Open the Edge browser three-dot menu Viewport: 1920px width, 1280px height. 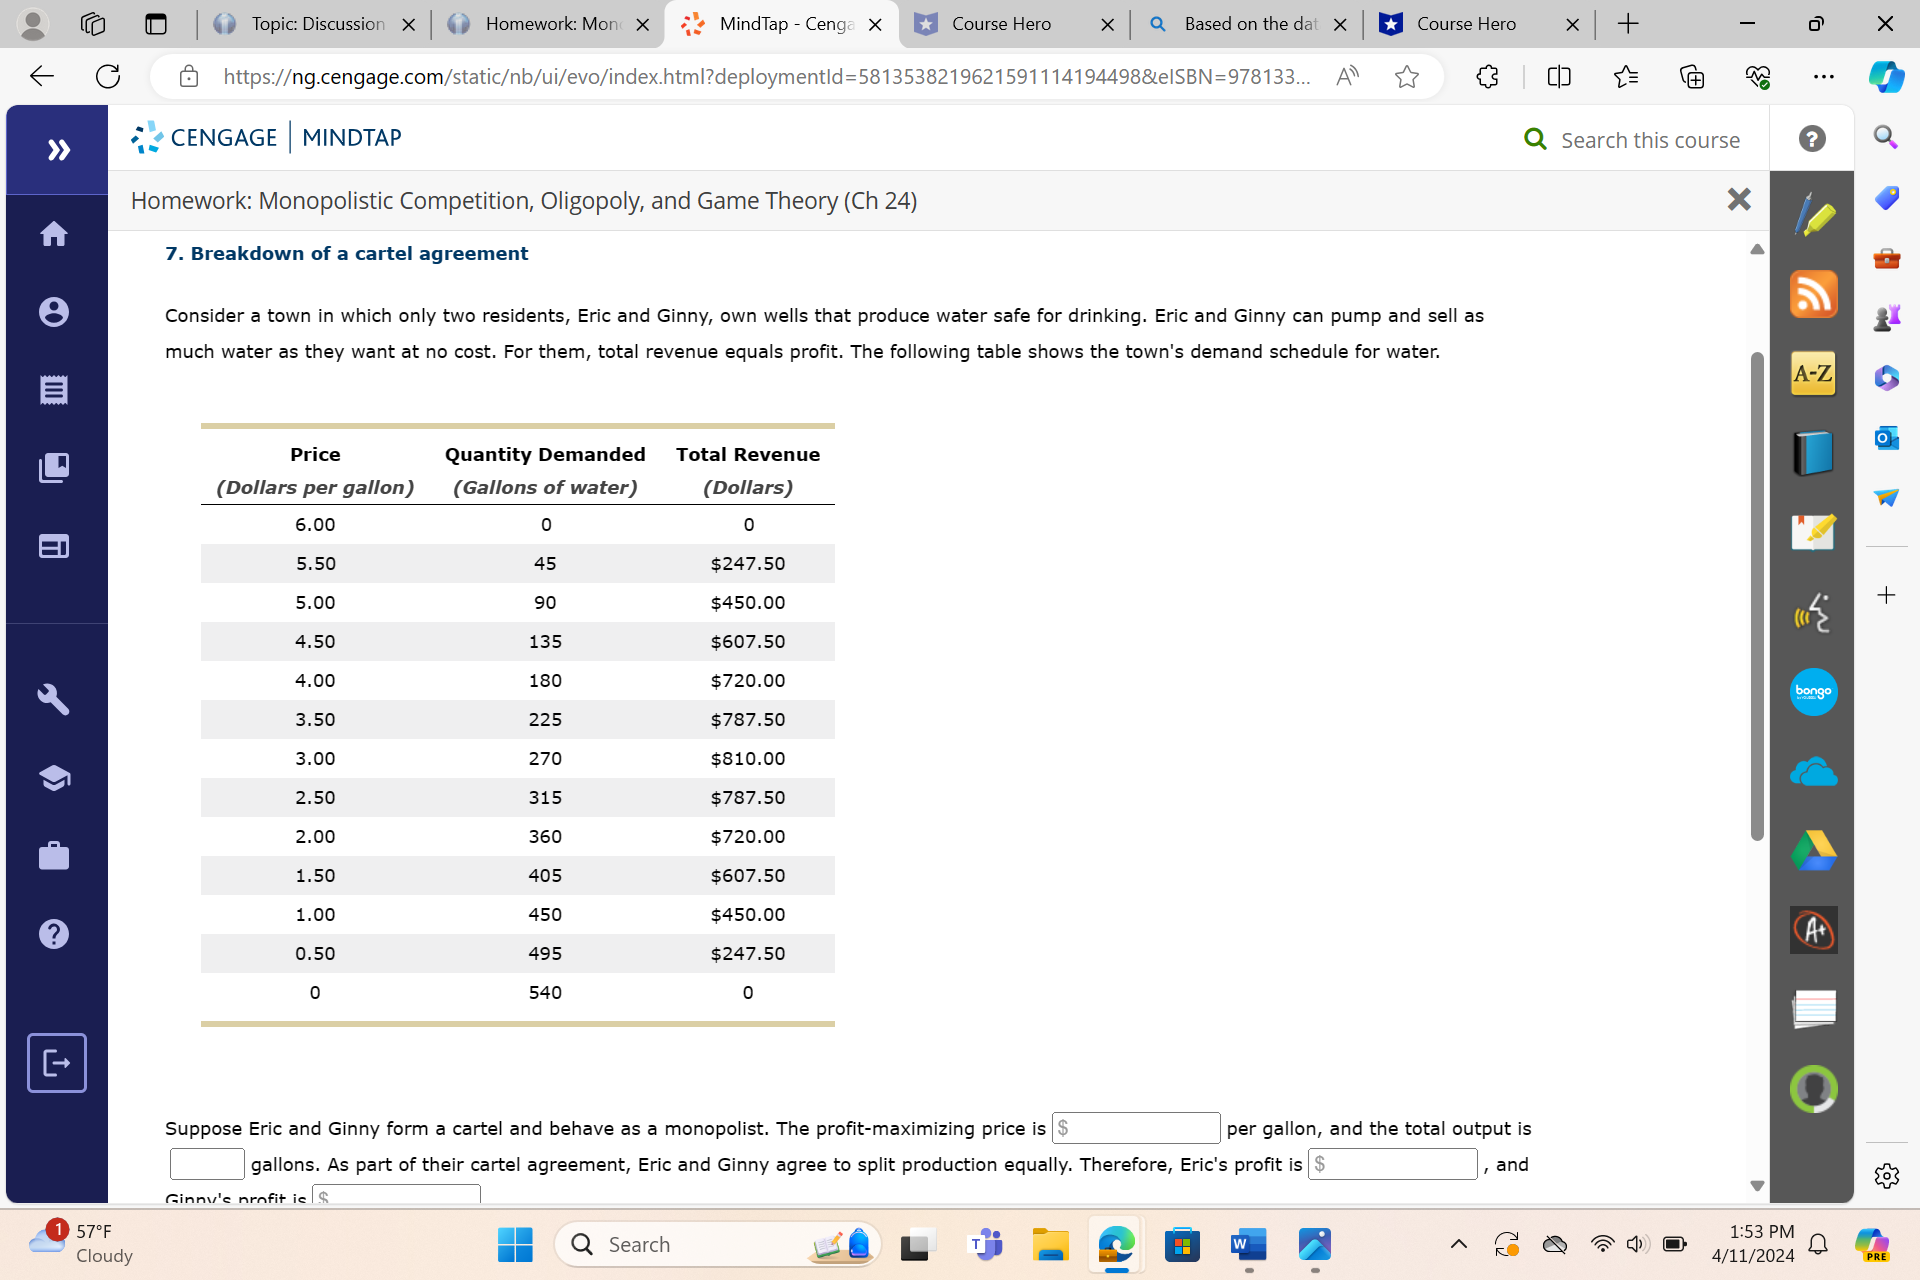[1822, 76]
